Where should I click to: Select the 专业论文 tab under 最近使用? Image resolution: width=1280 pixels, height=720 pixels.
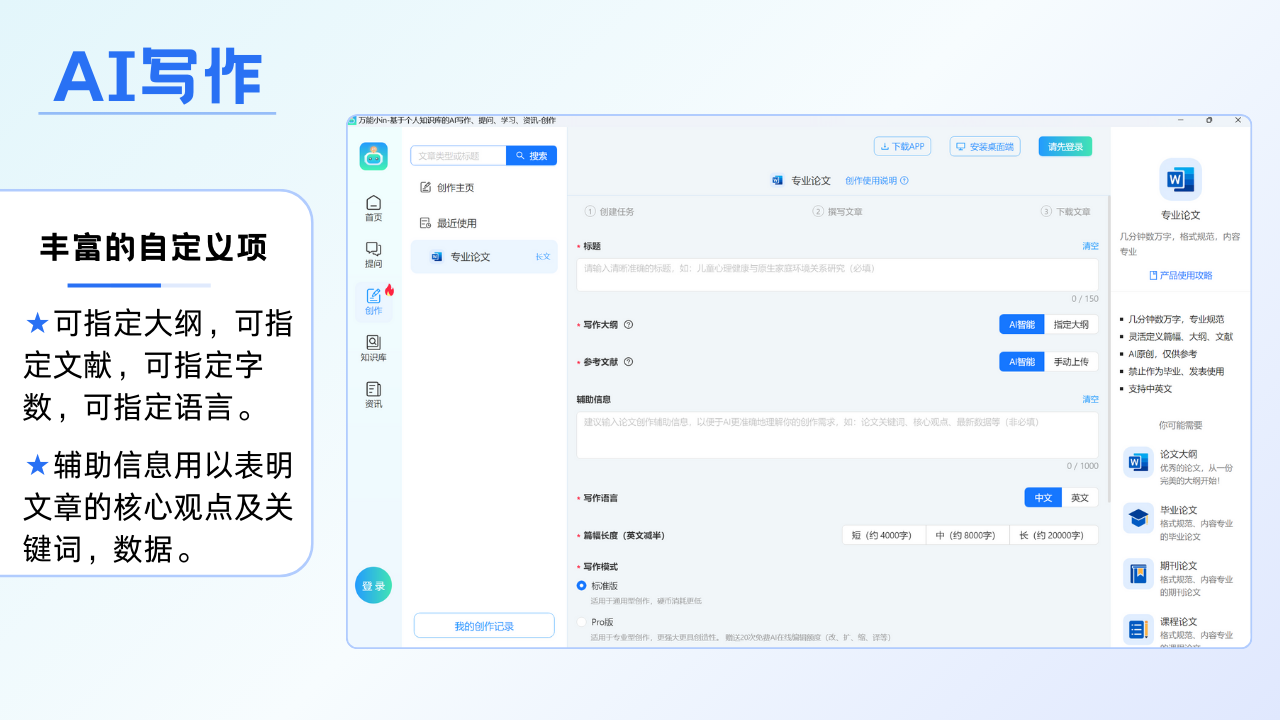(470, 256)
